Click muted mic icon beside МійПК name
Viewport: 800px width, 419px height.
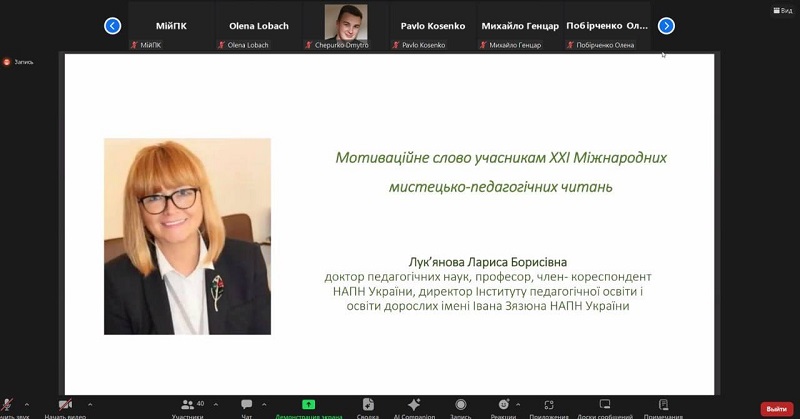(x=134, y=45)
